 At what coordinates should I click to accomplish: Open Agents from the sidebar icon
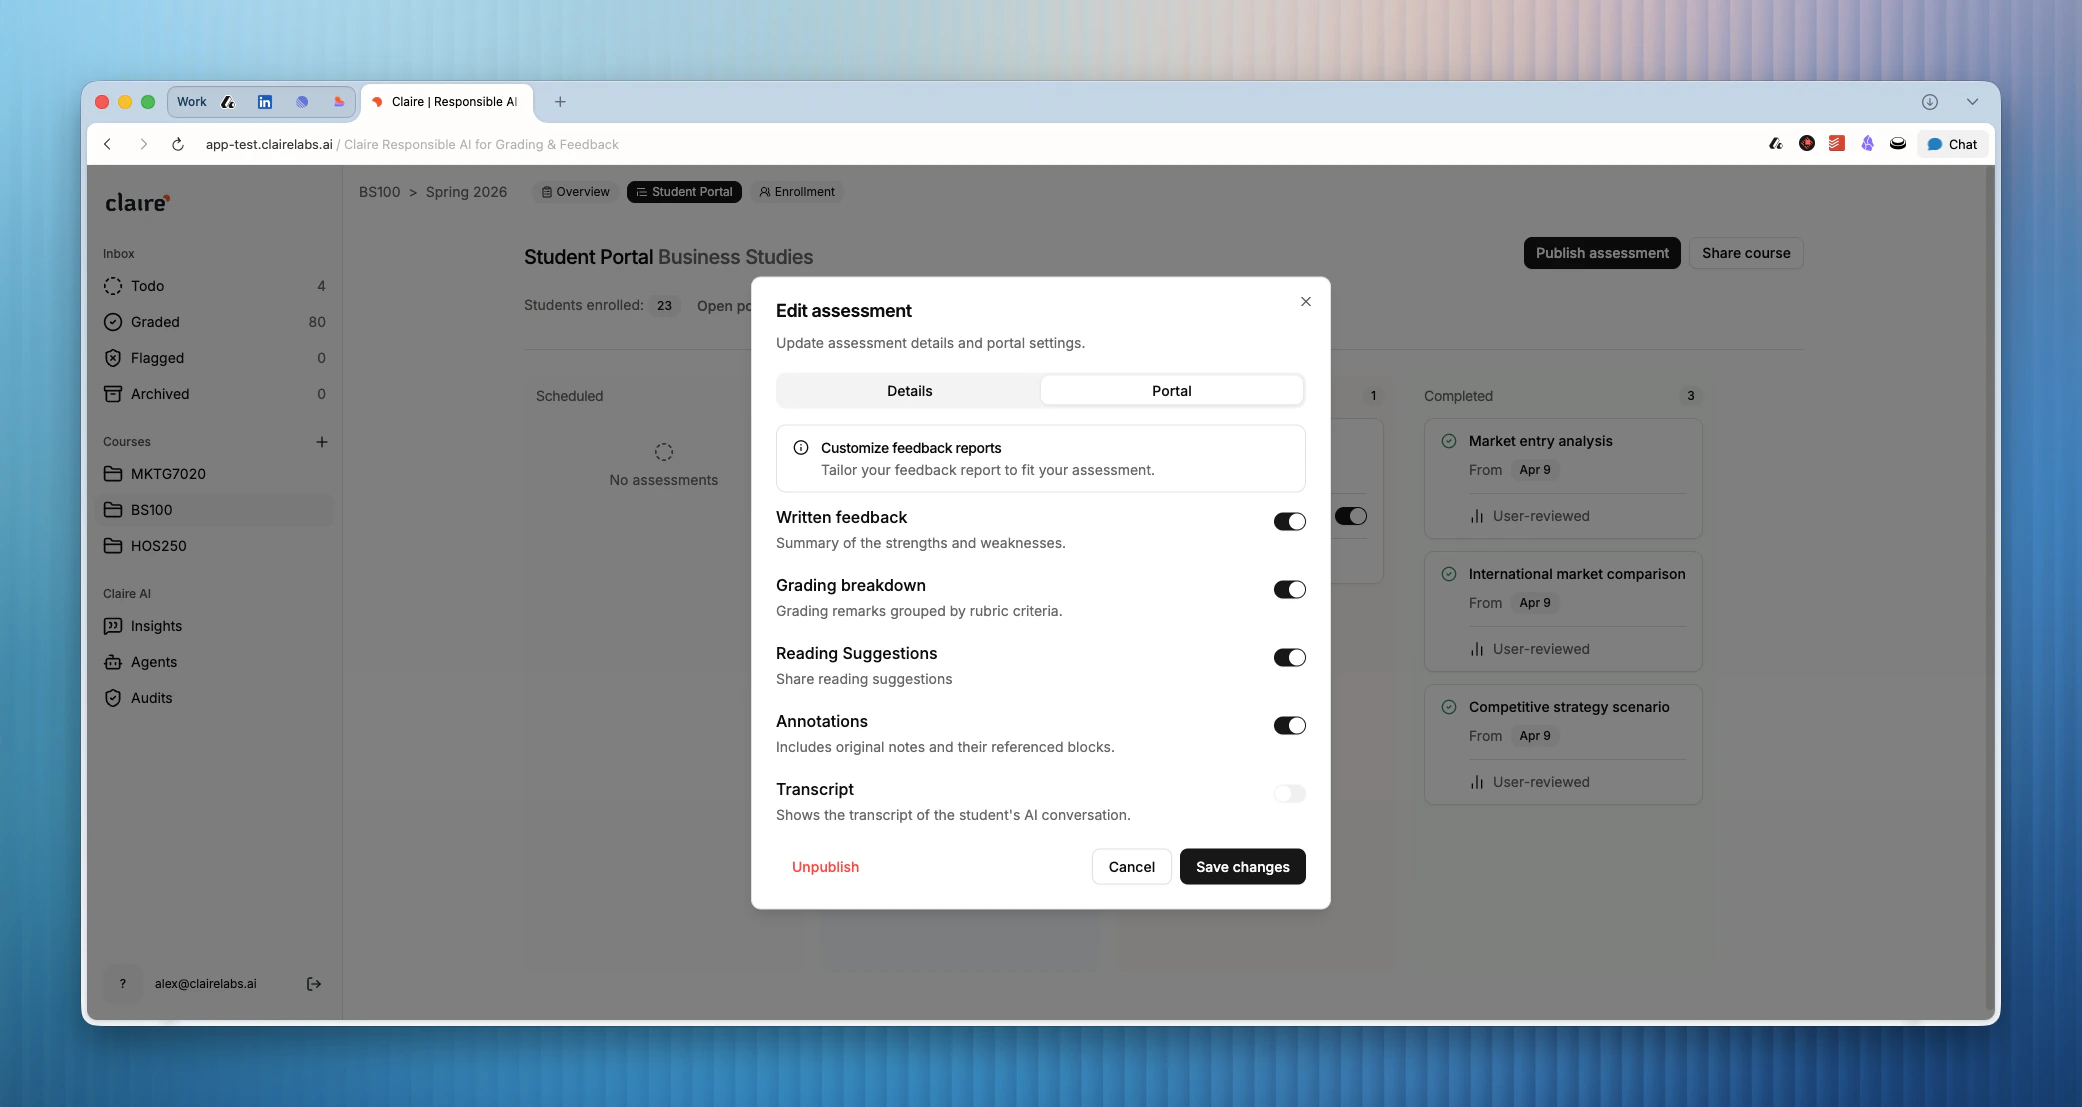pyautogui.click(x=113, y=662)
